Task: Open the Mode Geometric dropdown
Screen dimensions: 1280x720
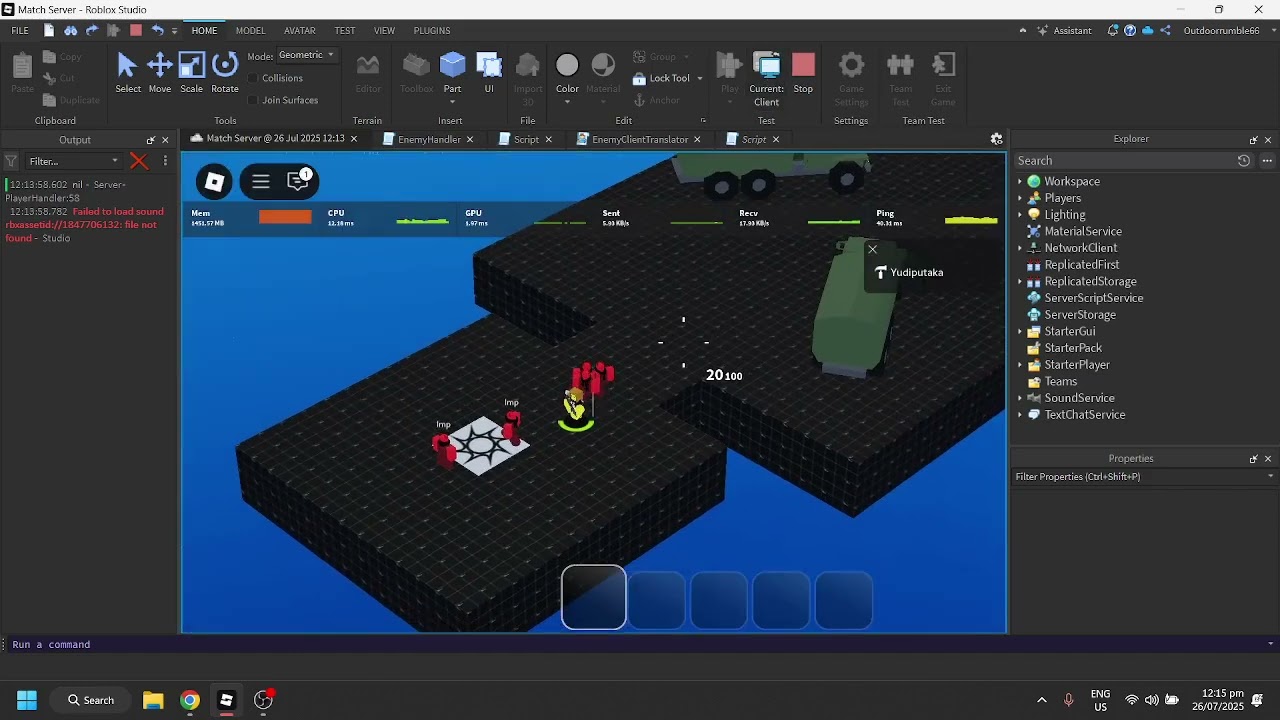Action: tap(306, 55)
